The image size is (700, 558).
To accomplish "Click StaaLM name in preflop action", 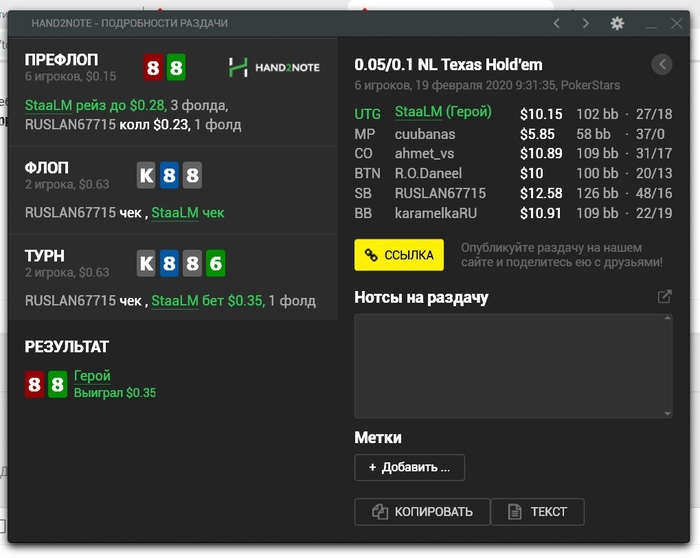I will click(49, 105).
